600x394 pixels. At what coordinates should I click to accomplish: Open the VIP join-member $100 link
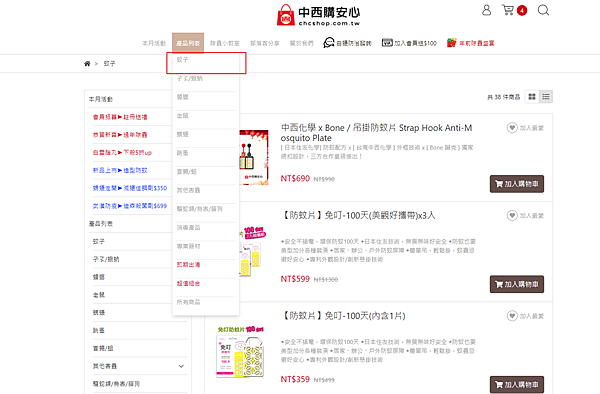[x=409, y=43]
